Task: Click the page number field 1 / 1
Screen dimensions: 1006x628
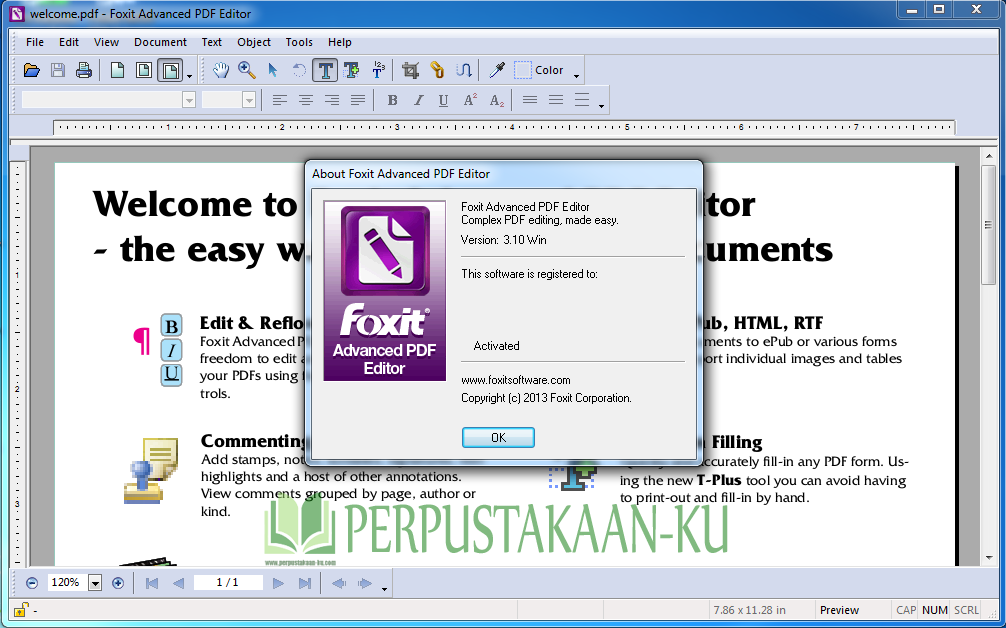Action: point(228,582)
